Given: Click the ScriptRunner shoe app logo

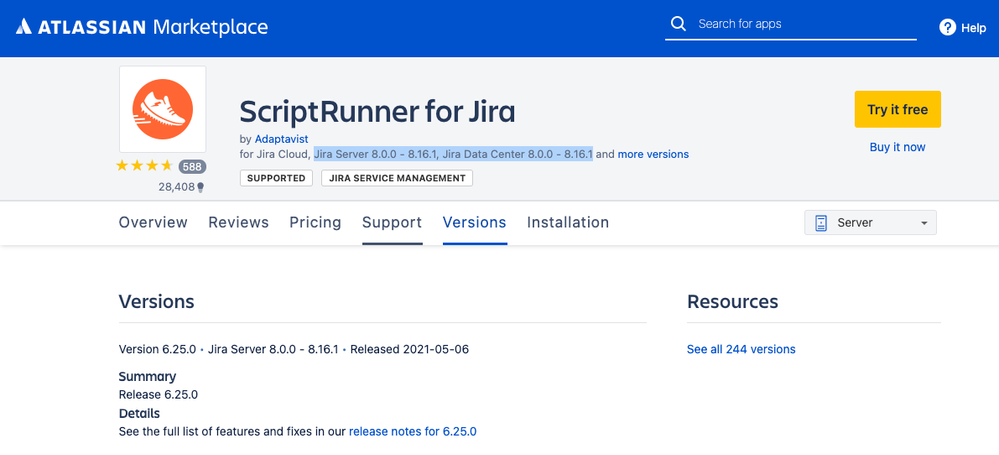Looking at the screenshot, I should [x=162, y=108].
